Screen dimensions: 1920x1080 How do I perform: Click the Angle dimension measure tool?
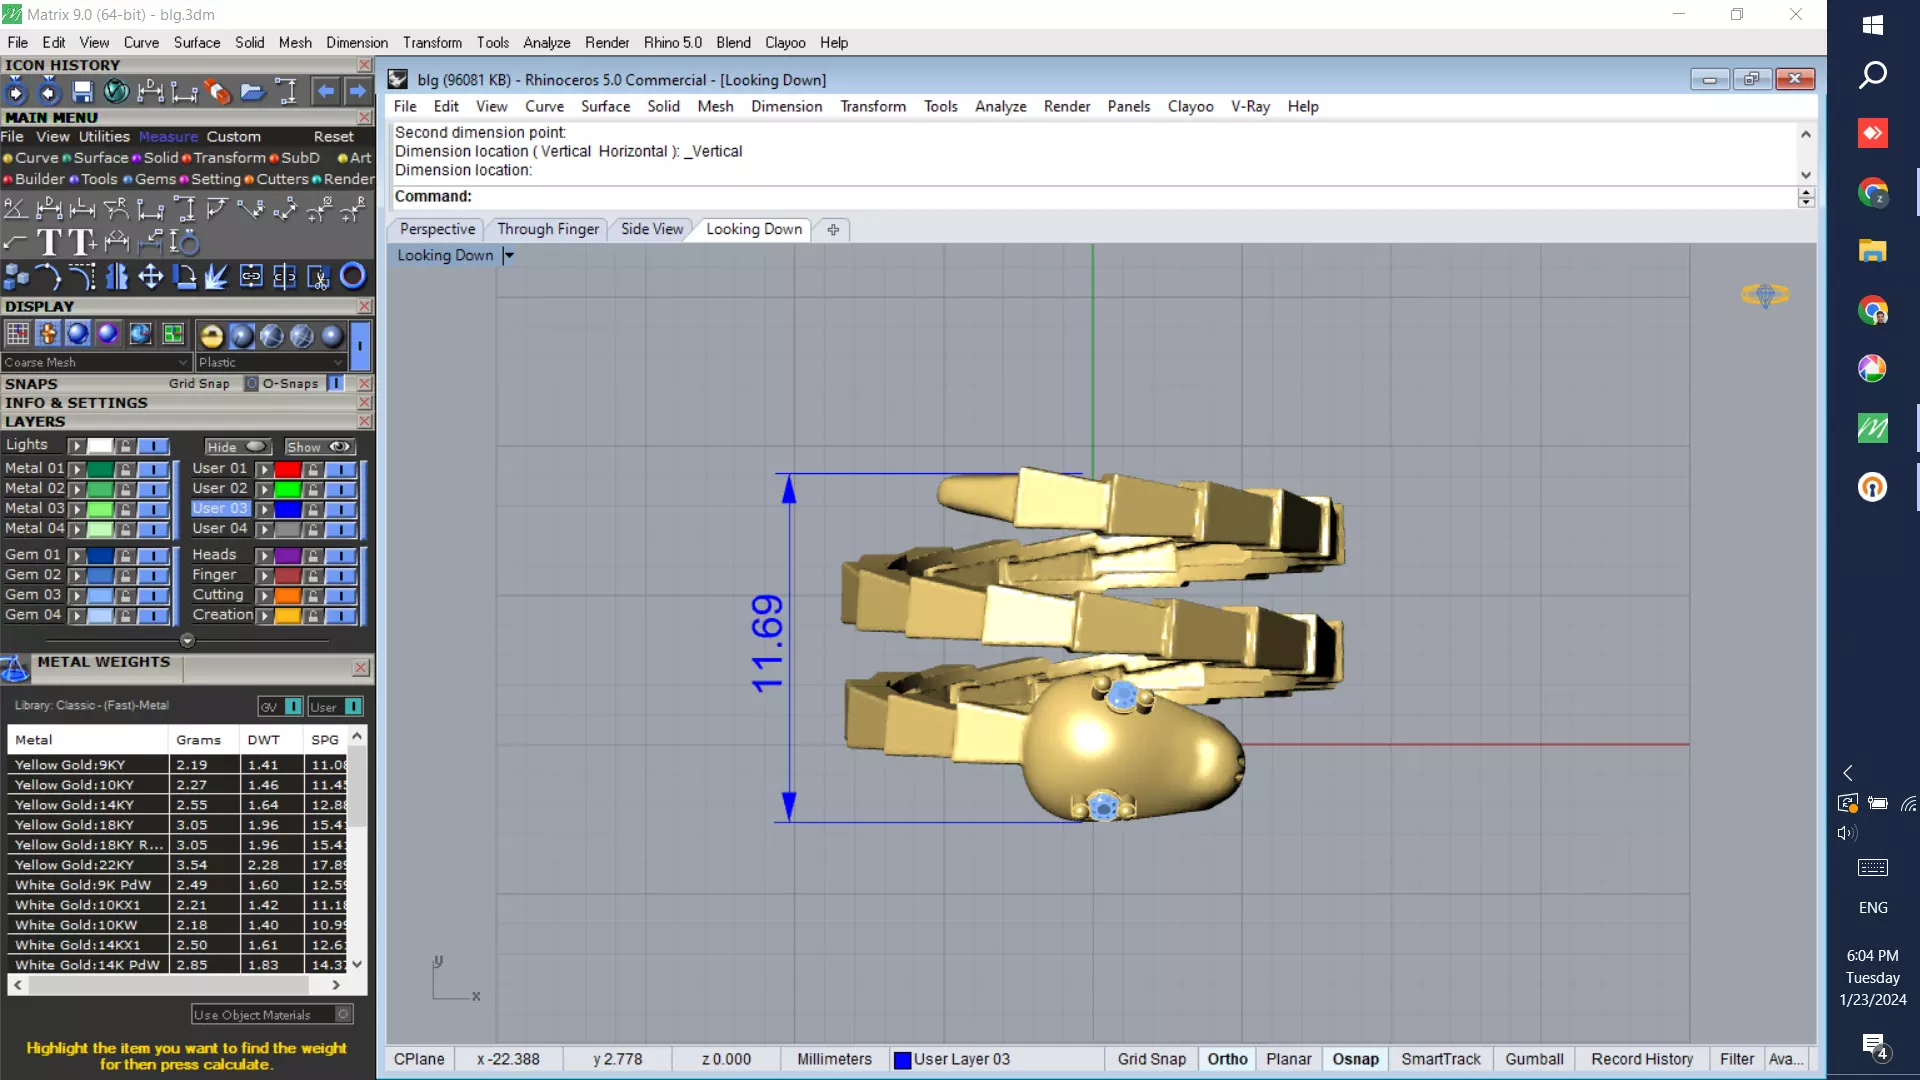click(x=15, y=209)
